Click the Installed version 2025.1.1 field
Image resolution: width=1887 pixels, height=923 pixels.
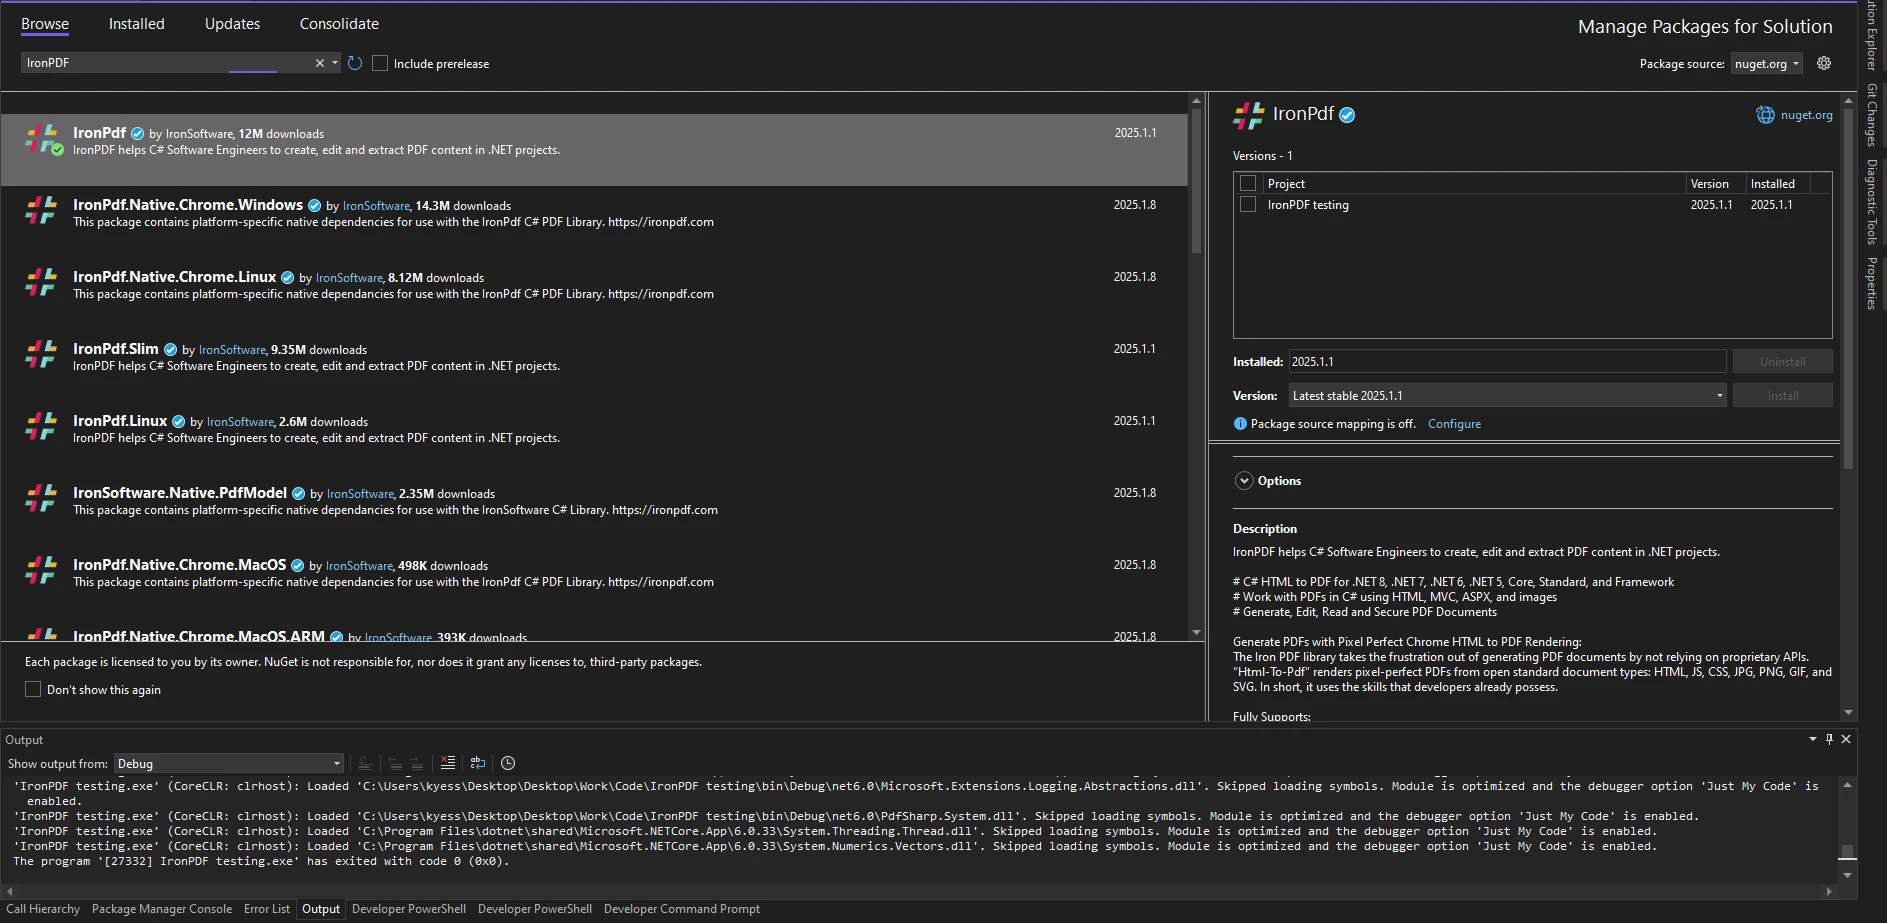pyautogui.click(x=1508, y=361)
